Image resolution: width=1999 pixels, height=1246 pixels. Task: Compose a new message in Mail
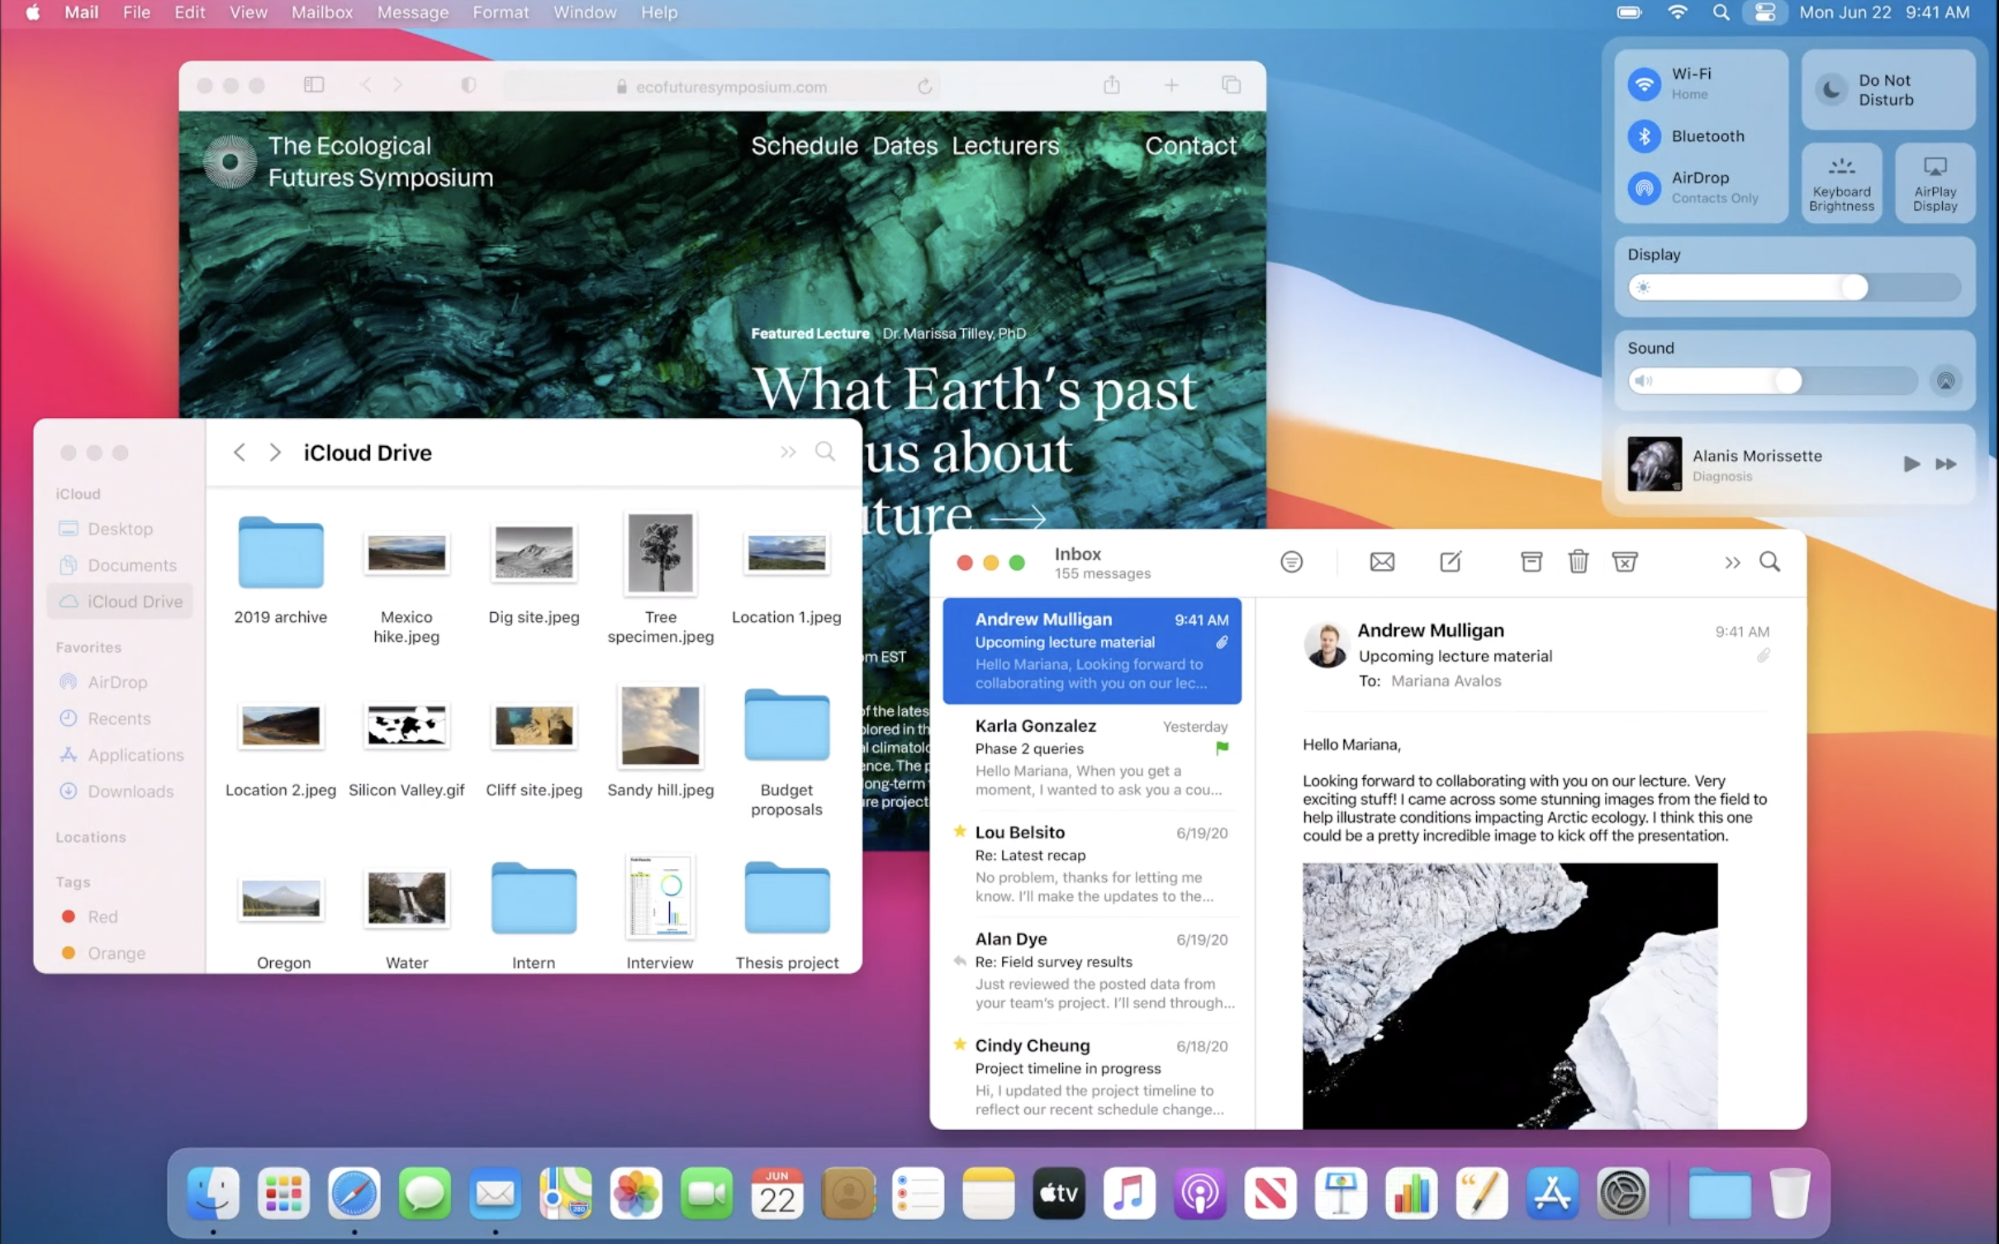coord(1450,561)
